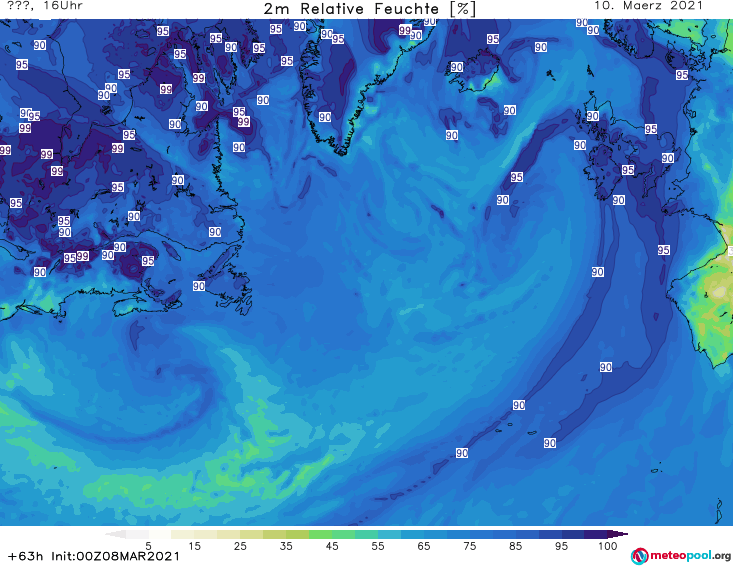This screenshot has width=733, height=566.
Task: Select the map title "2m Relative Feuchte [%]"
Action: (369, 9)
